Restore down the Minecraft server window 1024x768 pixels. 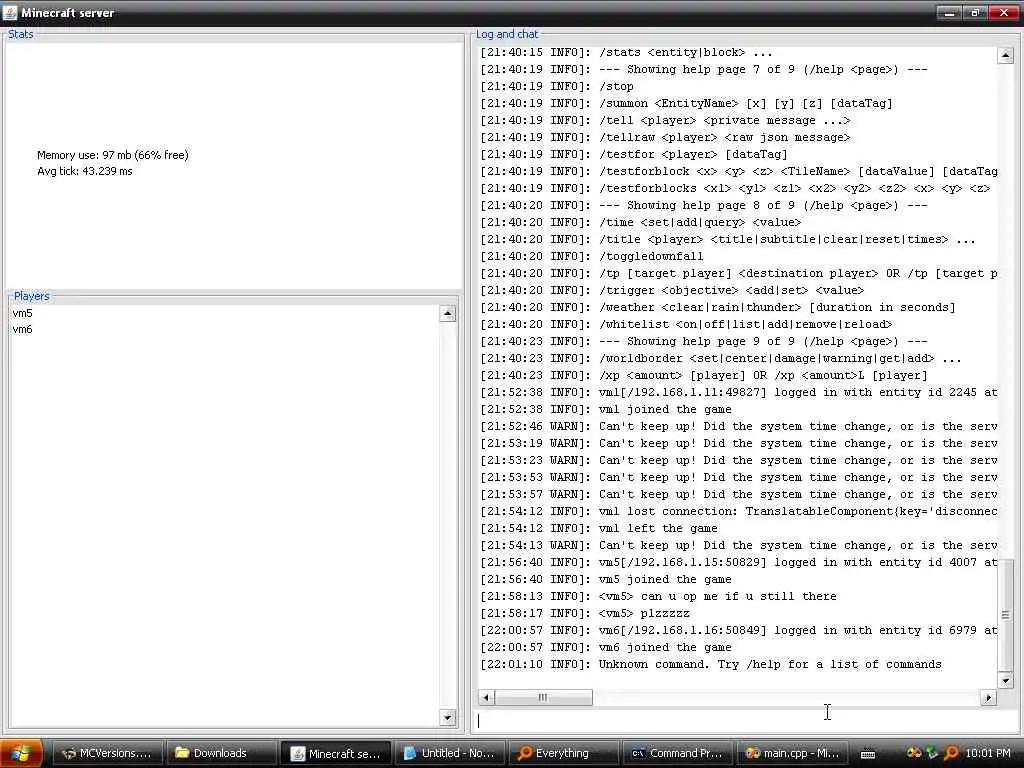[976, 12]
